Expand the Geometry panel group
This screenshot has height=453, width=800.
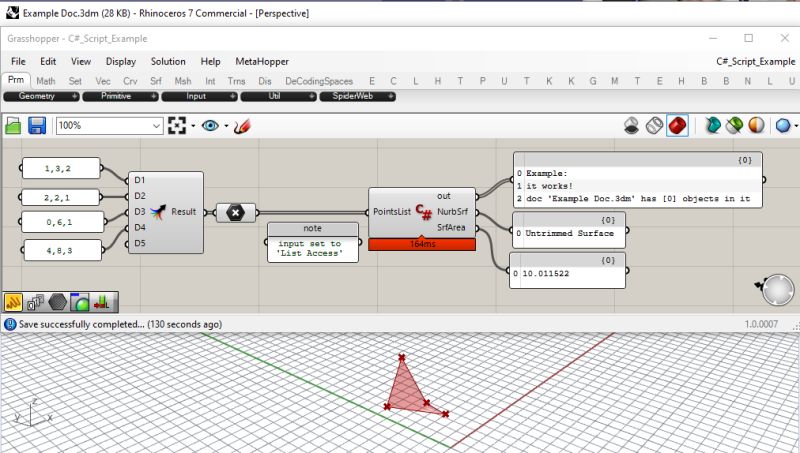41,96
